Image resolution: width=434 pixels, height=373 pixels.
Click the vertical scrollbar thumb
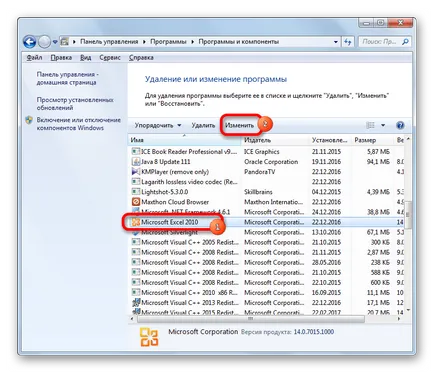click(408, 215)
